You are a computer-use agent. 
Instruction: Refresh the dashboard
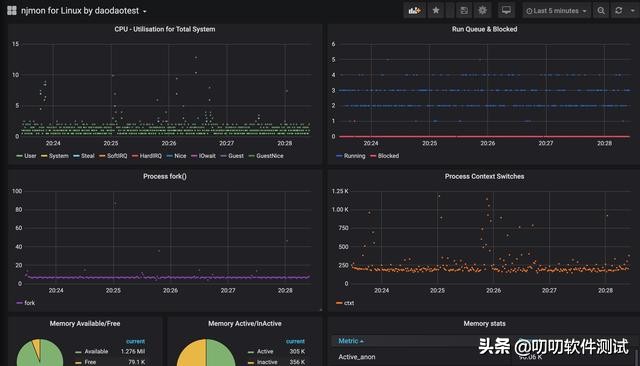tap(619, 11)
